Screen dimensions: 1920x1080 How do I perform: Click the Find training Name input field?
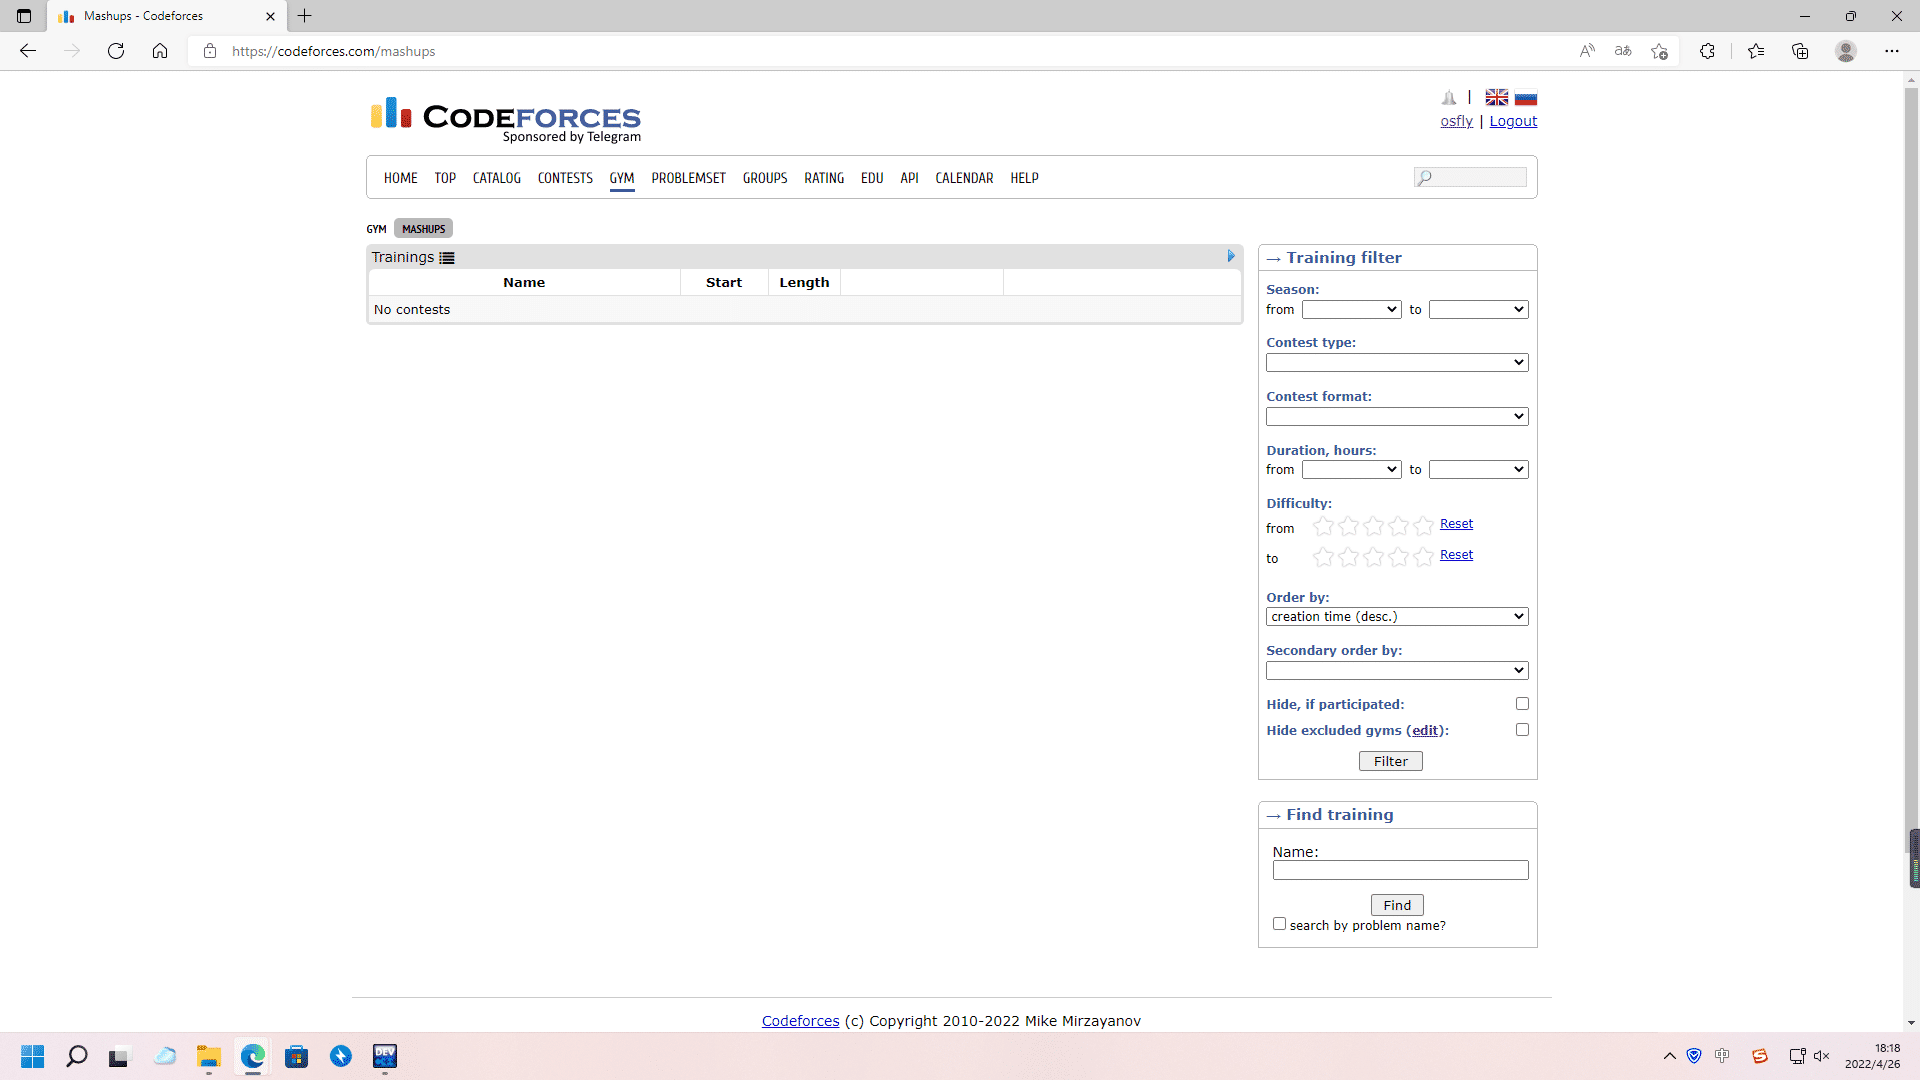coord(1400,871)
